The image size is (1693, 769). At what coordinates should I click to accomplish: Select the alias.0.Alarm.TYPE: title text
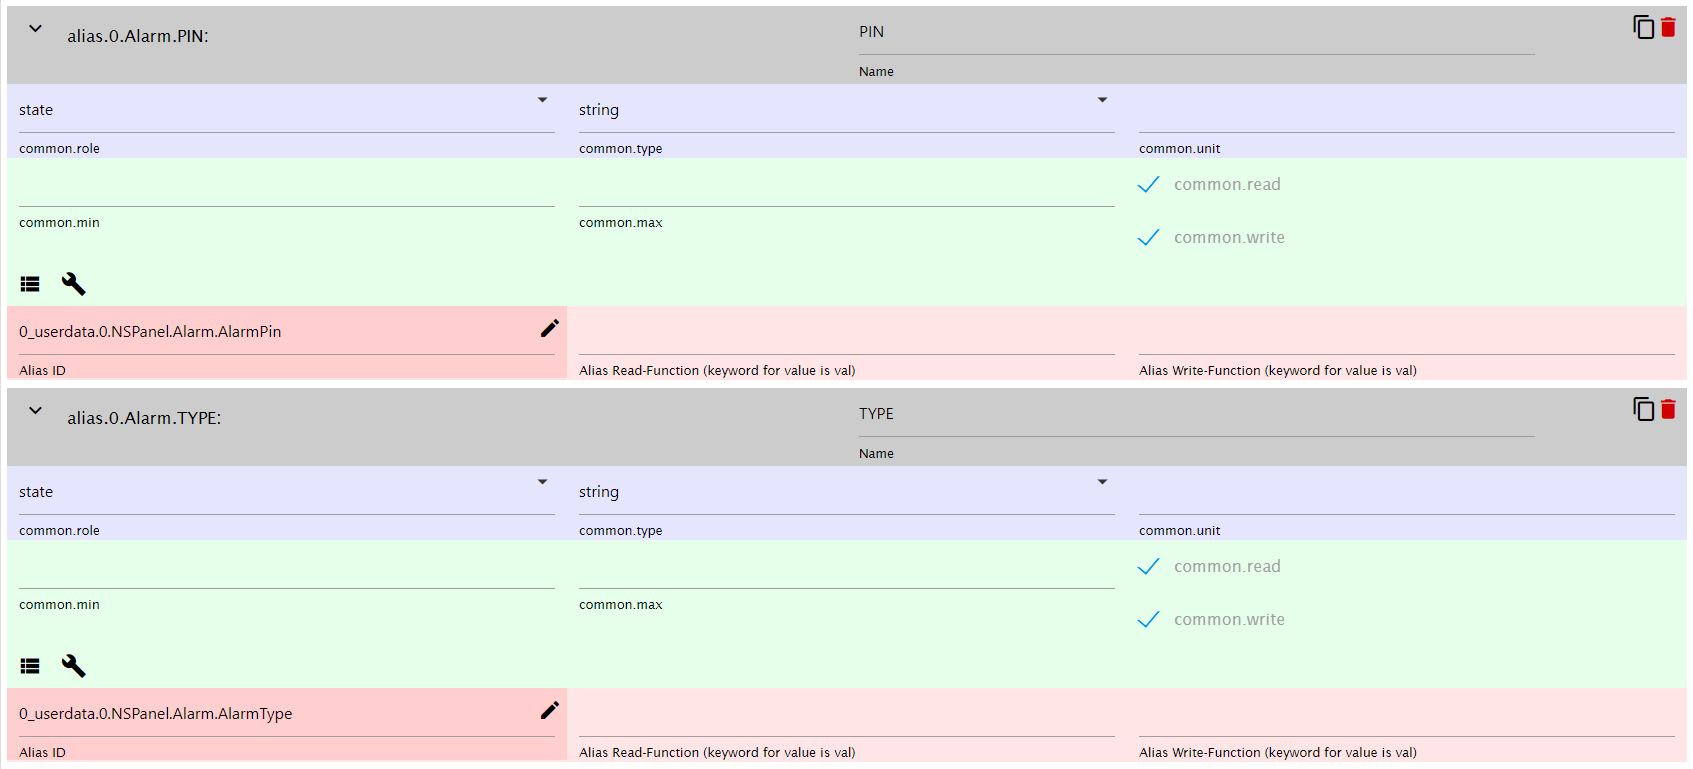pos(144,418)
